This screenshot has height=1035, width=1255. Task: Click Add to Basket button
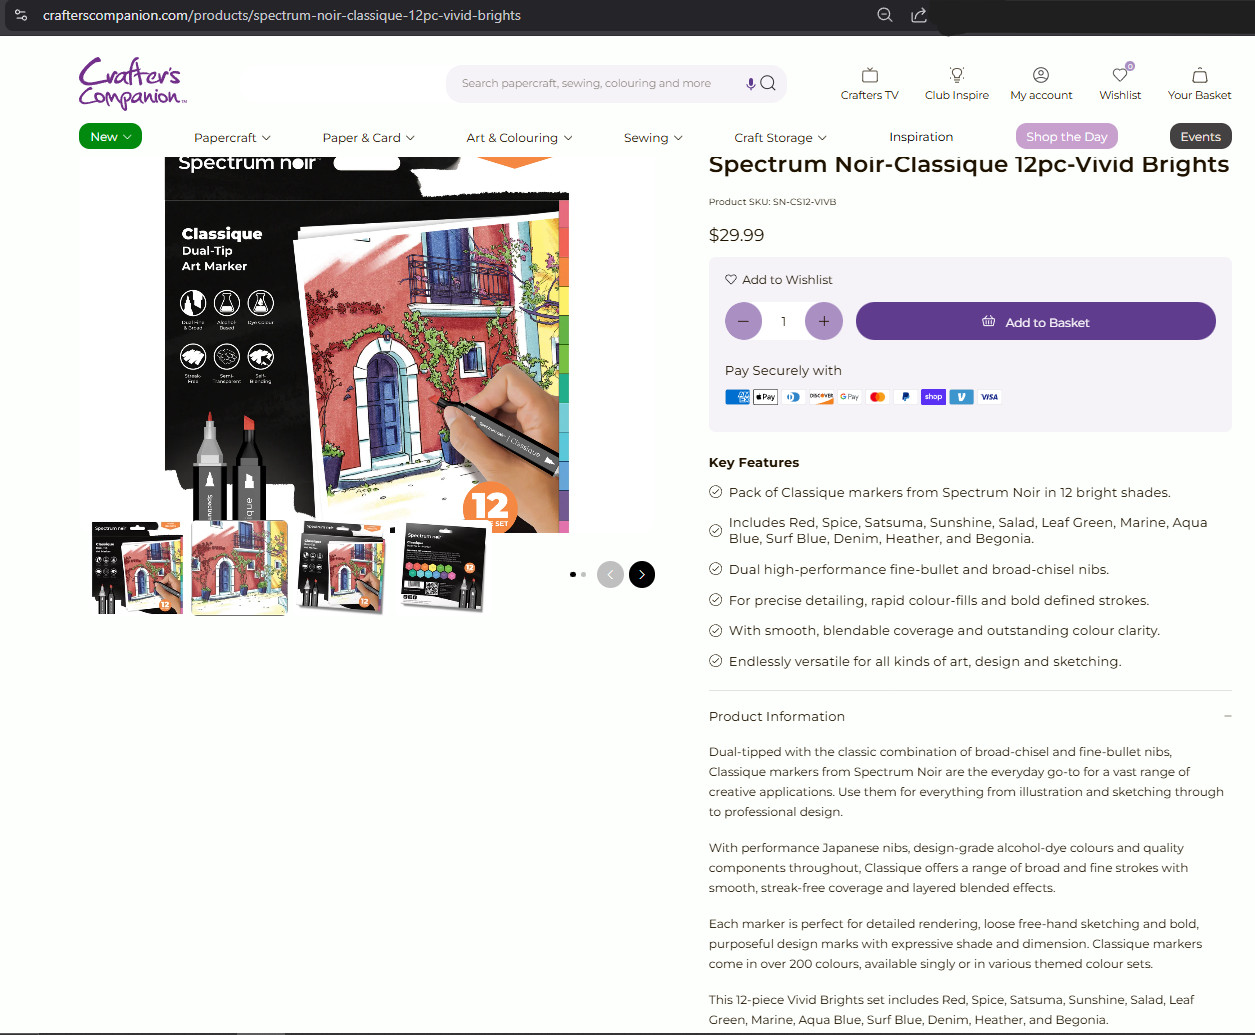click(x=1036, y=321)
